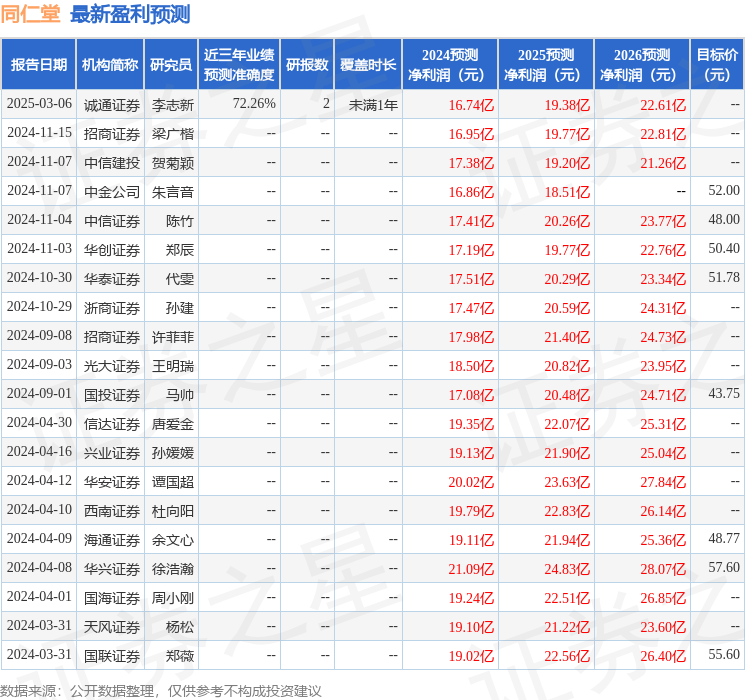The image size is (745, 700).
Task: Click institution 华创证券
Action: click(x=112, y=250)
